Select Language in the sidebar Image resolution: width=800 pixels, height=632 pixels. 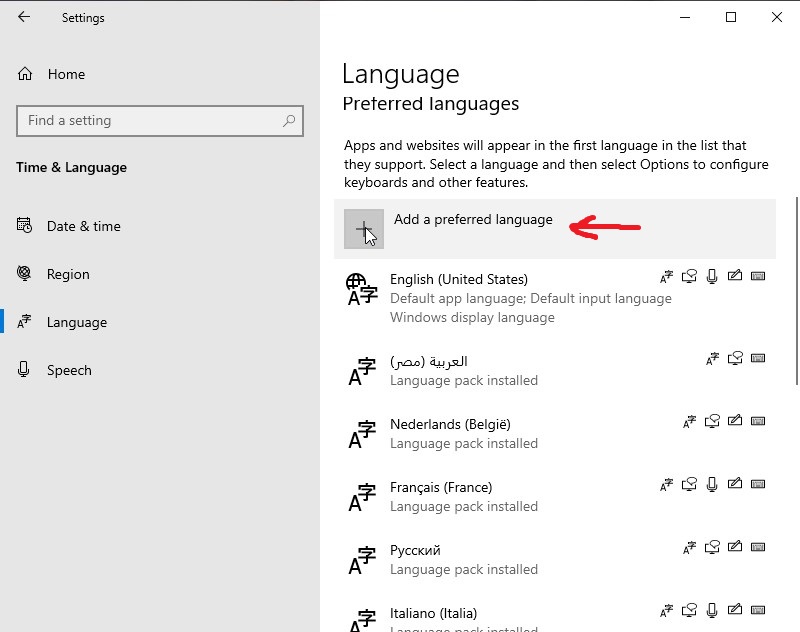click(77, 322)
